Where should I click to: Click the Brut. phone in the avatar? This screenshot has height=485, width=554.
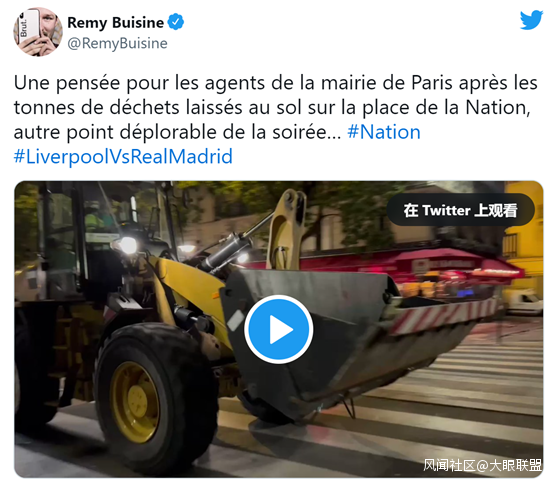pyautogui.click(x=28, y=26)
